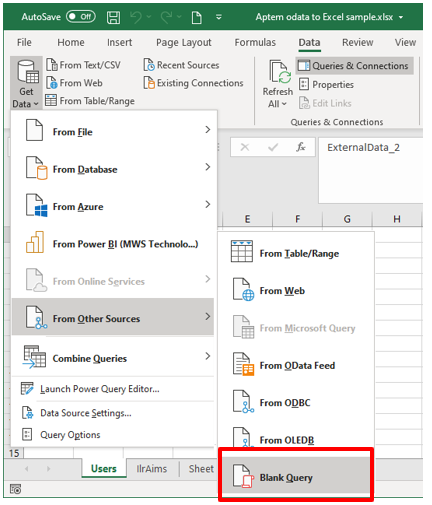The height and width of the screenshot is (505, 432).
Task: Click From Web in the ribbon
Action: click(74, 83)
